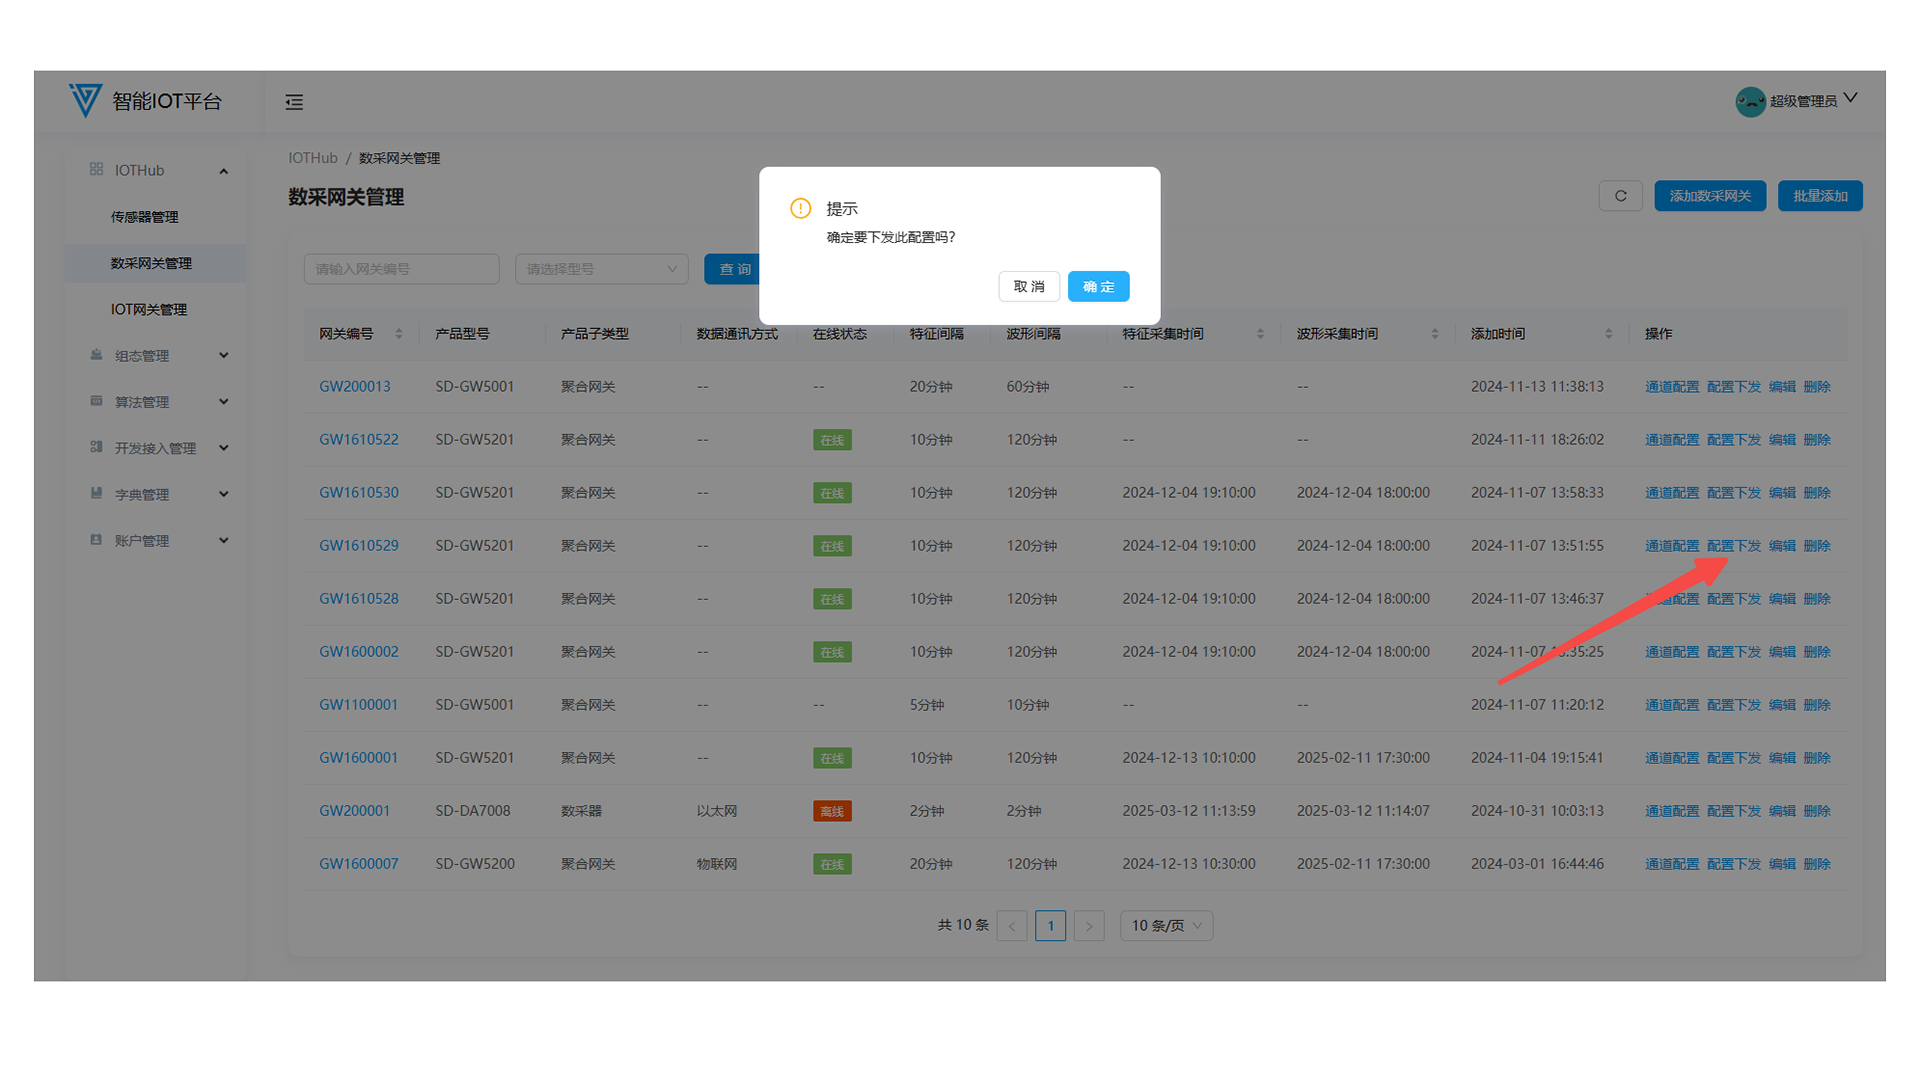Click 在线 status tag of GW1610522
Viewport: 1920px width, 1080px height.
[832, 440]
